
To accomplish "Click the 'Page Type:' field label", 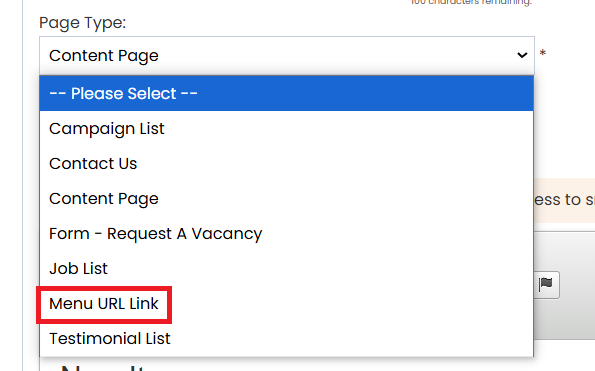I will [x=82, y=23].
